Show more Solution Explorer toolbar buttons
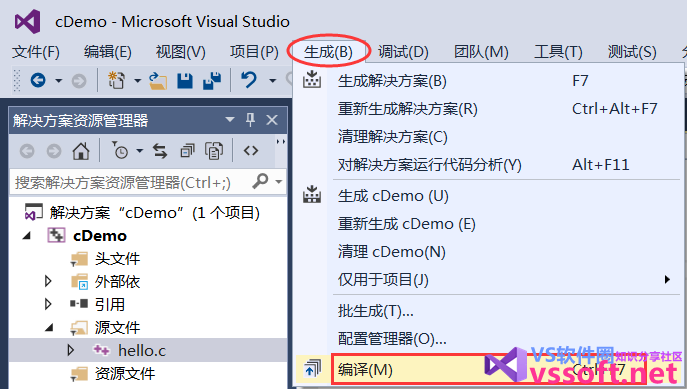The width and height of the screenshot is (687, 389). [280, 141]
